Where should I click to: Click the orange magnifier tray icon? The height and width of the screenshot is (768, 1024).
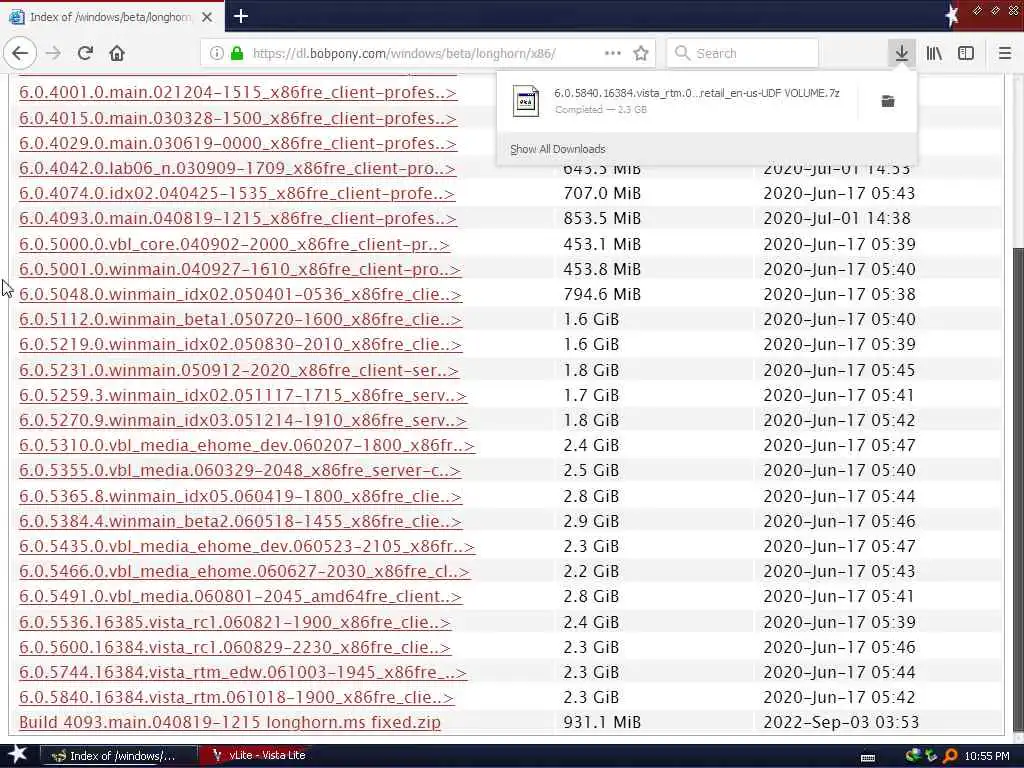point(950,756)
